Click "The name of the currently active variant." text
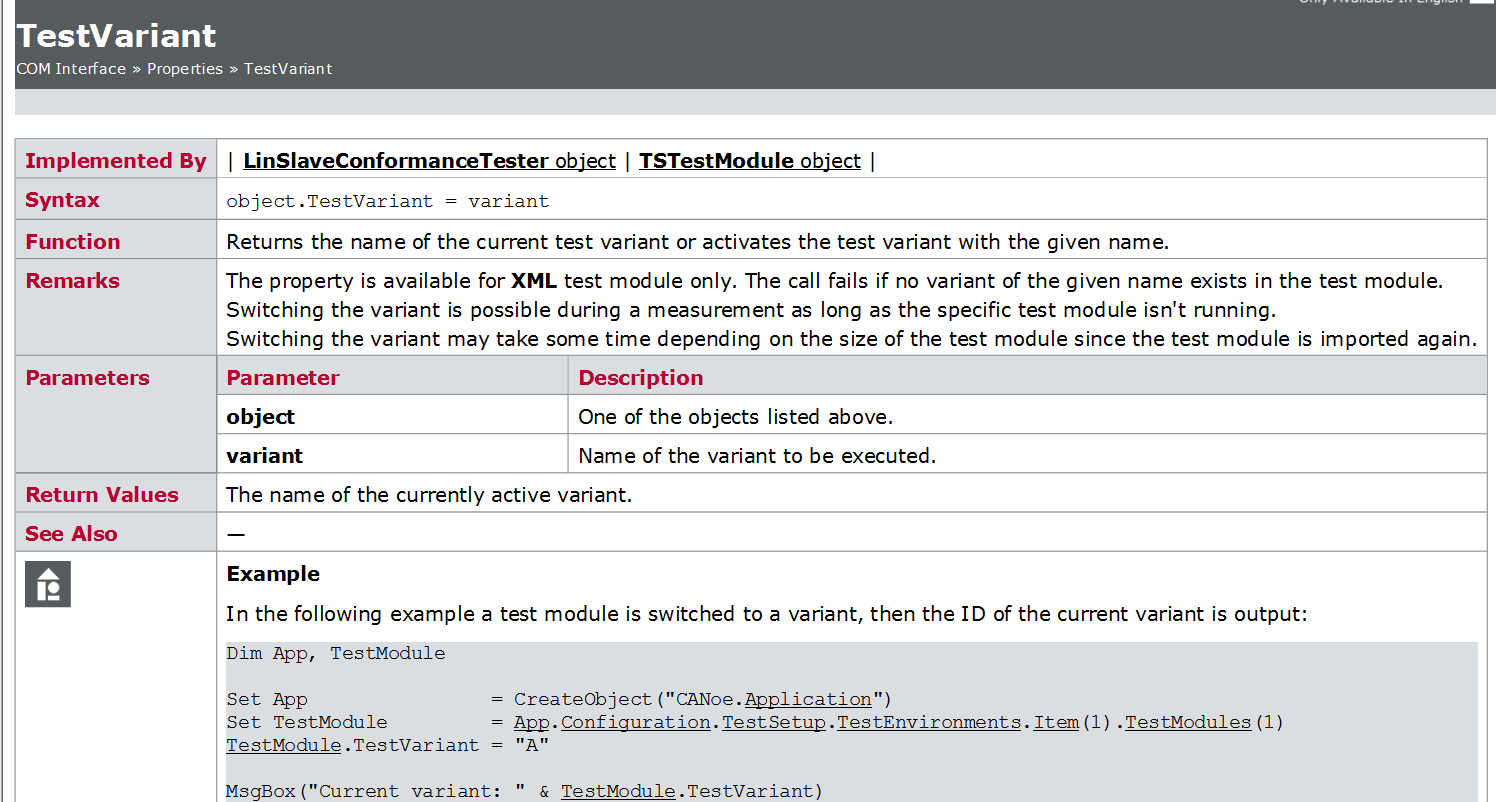The width and height of the screenshot is (1496, 802). 429,494
